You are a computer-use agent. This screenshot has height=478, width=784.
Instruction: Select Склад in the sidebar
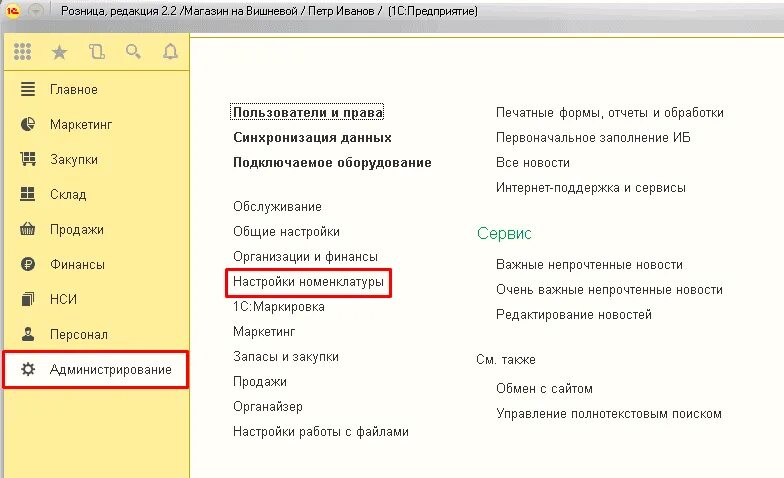coord(68,194)
